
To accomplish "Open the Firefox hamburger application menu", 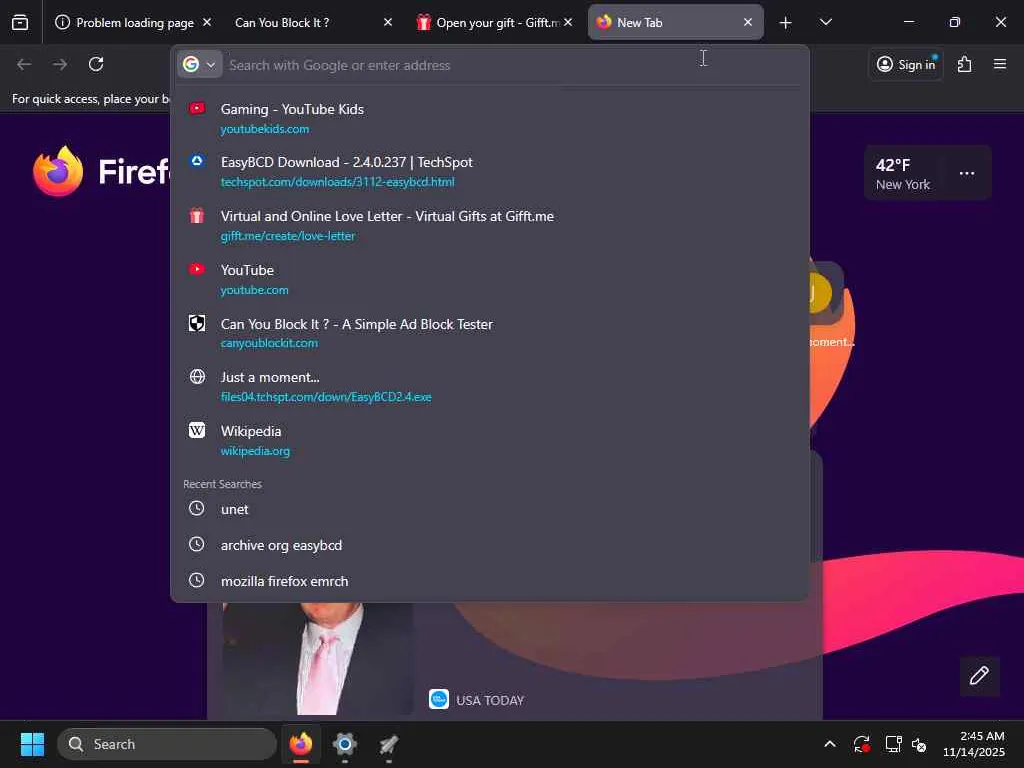I will [x=1000, y=64].
